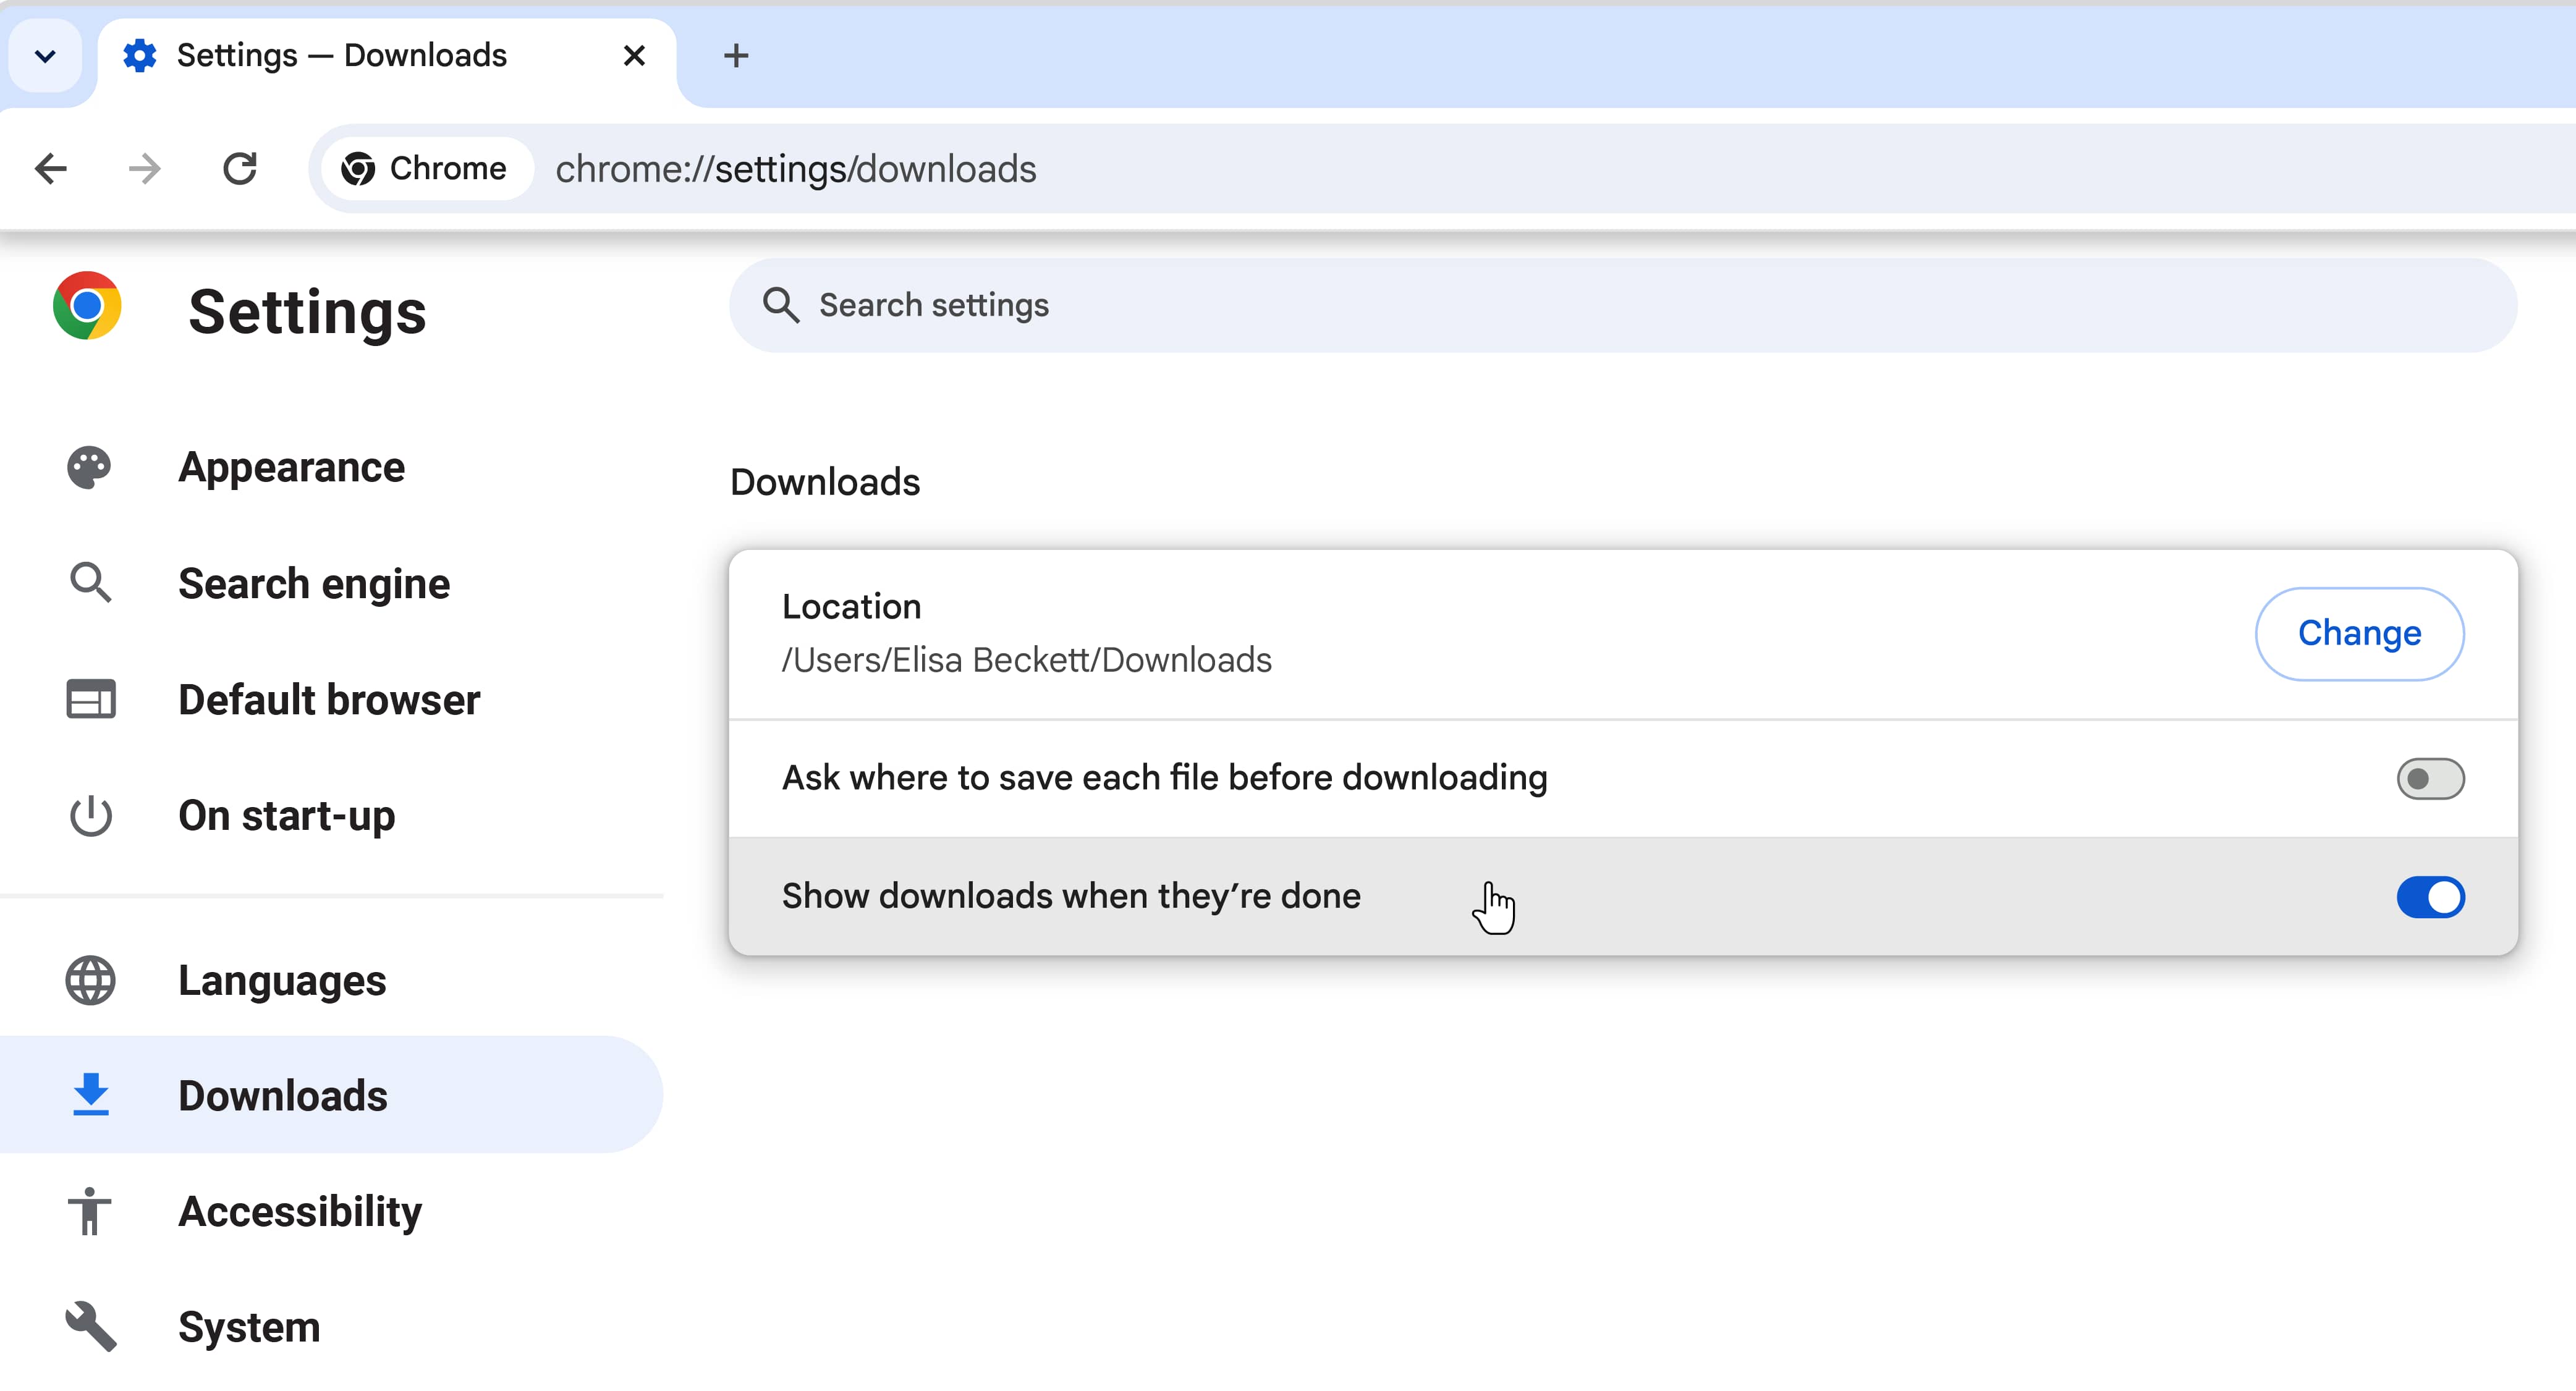Reload the page with refresh icon

[x=240, y=169]
